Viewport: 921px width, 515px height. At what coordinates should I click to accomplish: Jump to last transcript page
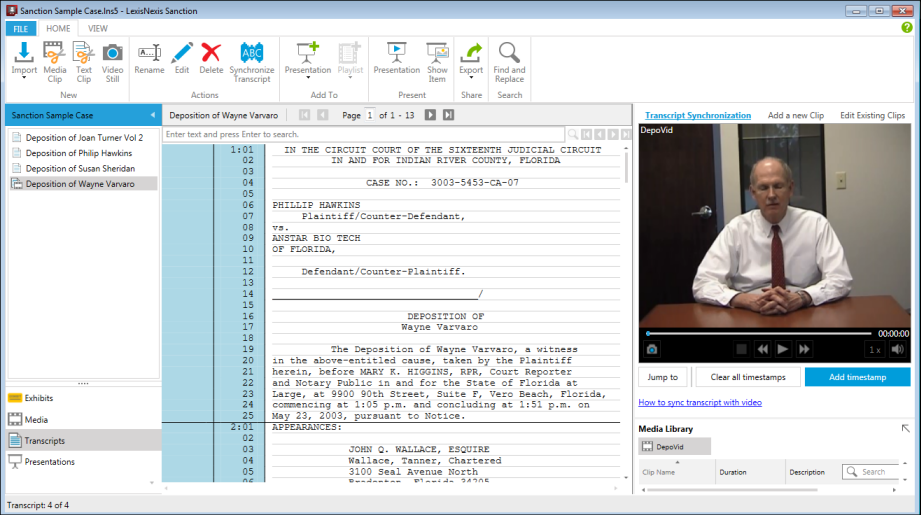pyautogui.click(x=449, y=115)
